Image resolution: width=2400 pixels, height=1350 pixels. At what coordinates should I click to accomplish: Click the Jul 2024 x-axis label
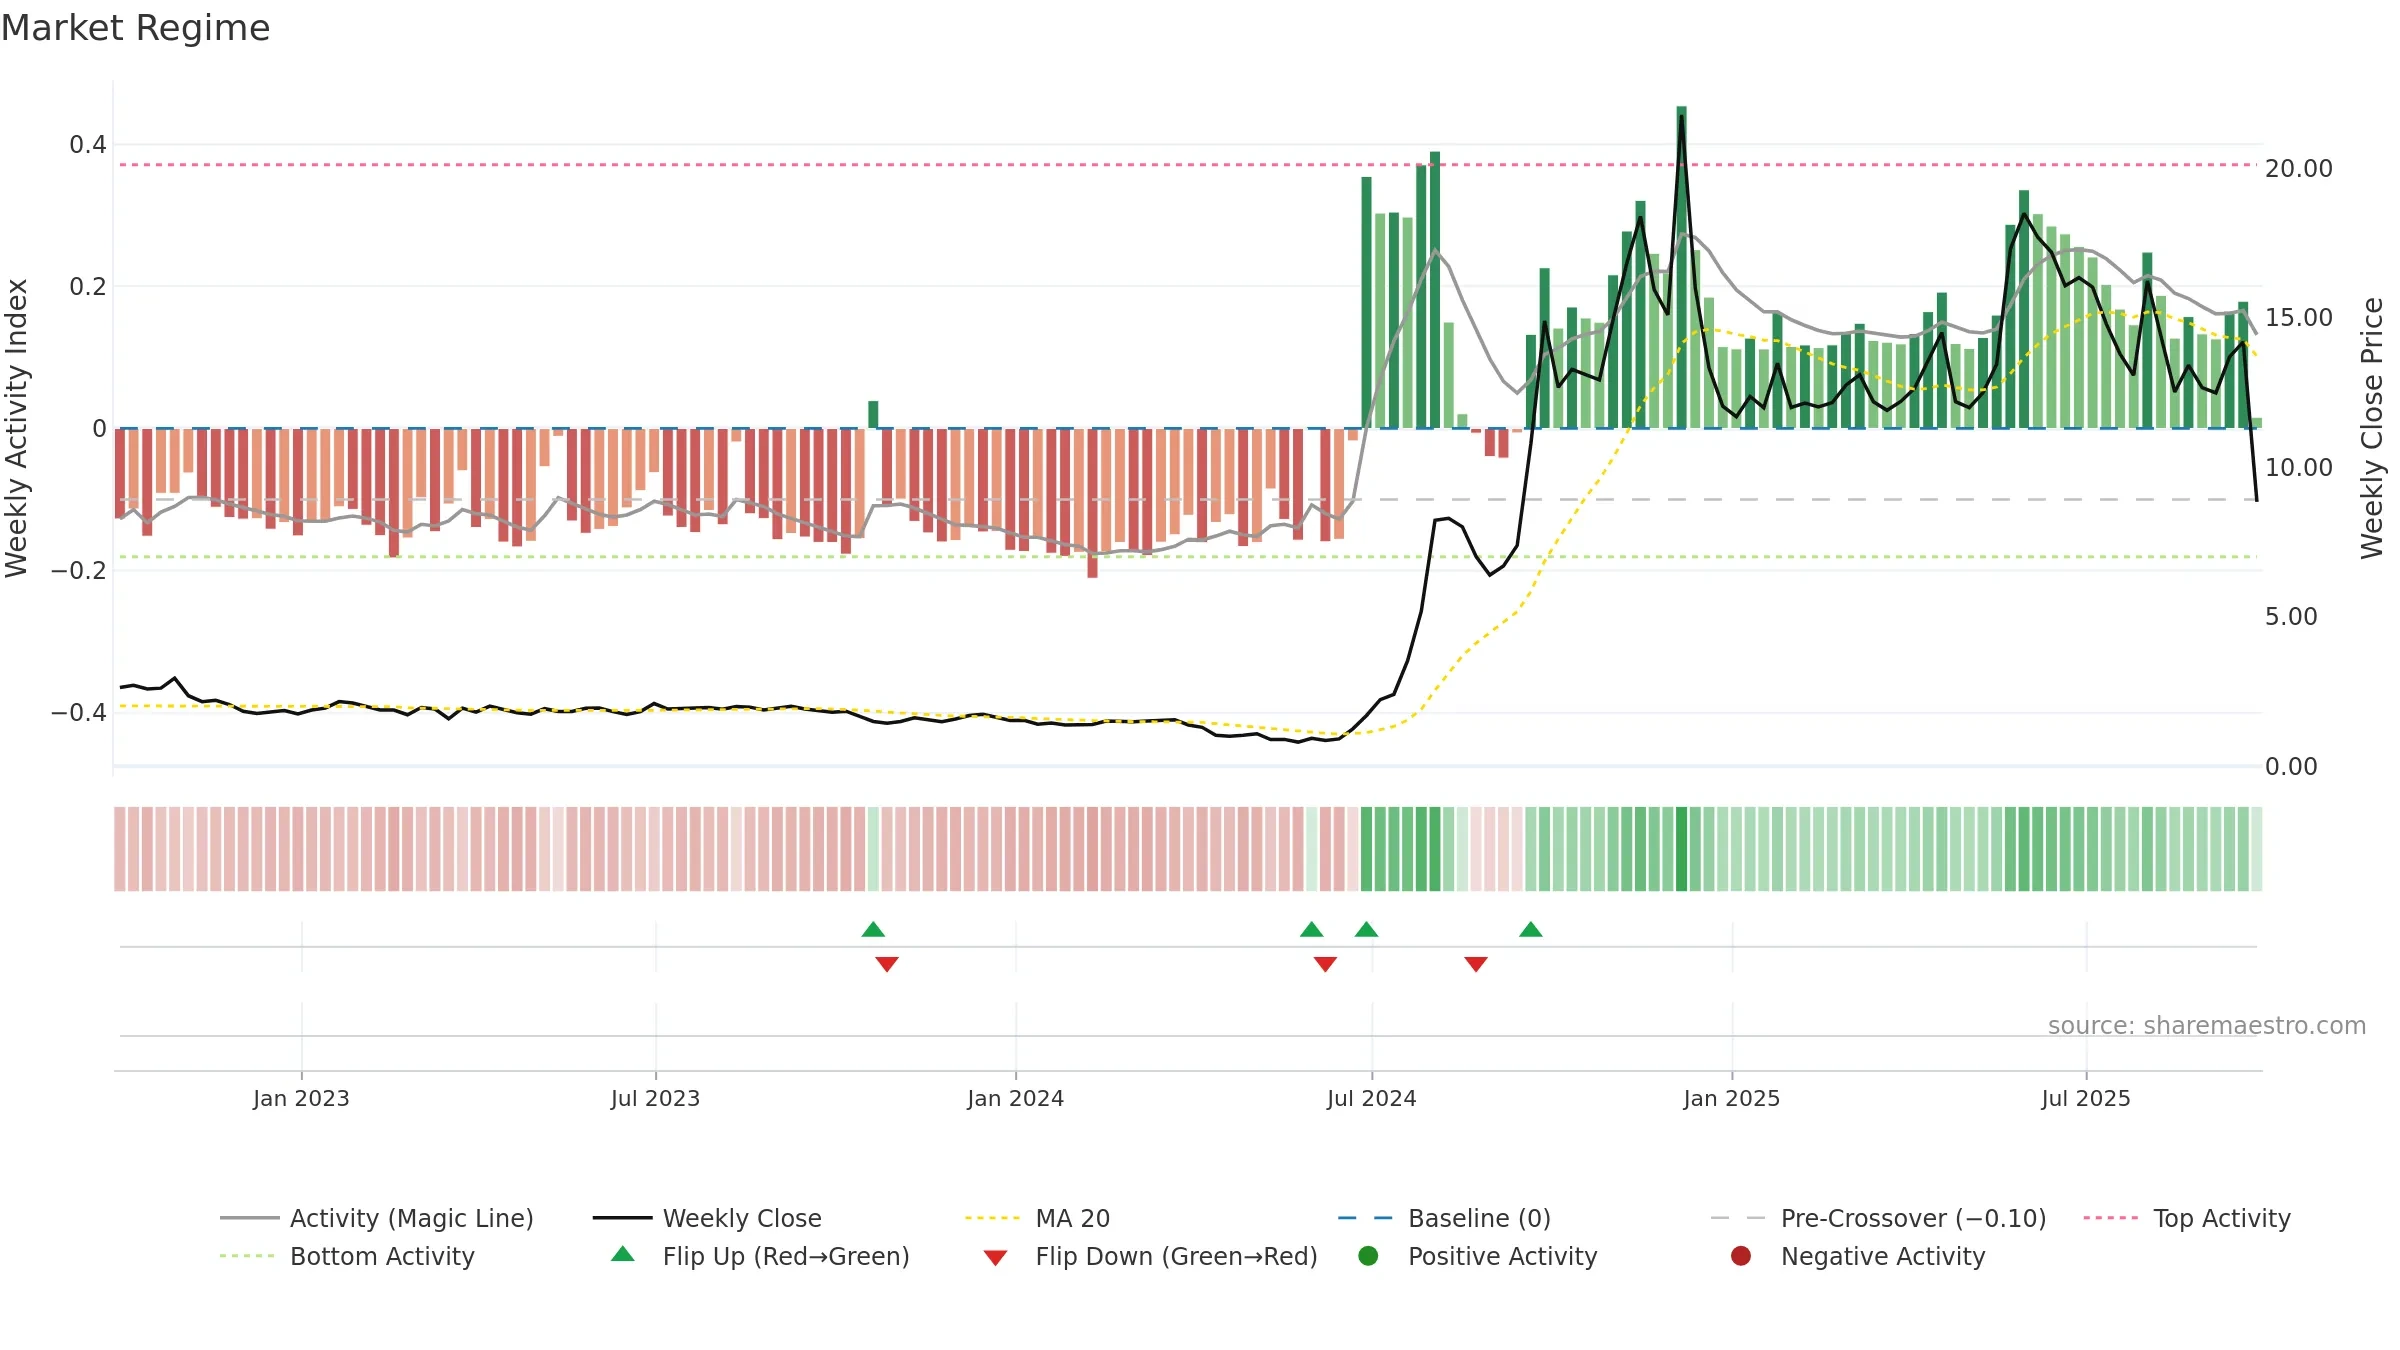point(1371,1098)
